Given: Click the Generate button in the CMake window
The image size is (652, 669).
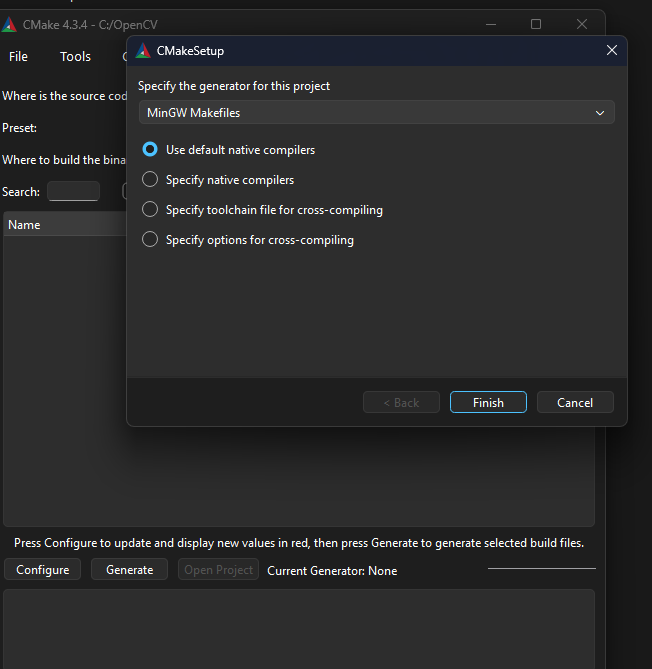Looking at the screenshot, I should (129, 570).
